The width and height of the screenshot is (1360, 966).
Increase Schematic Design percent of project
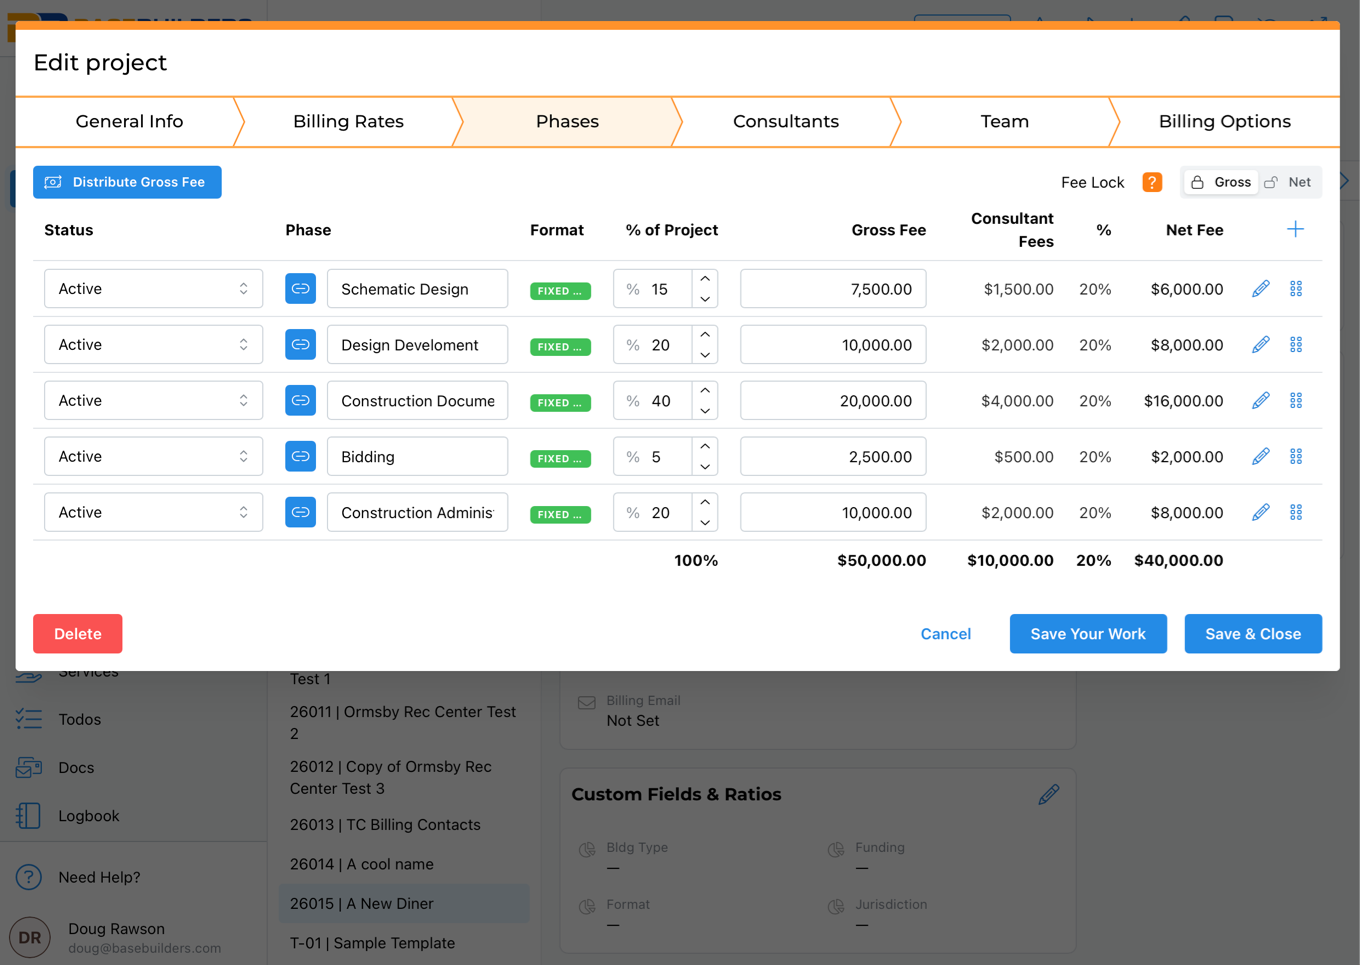pos(705,279)
